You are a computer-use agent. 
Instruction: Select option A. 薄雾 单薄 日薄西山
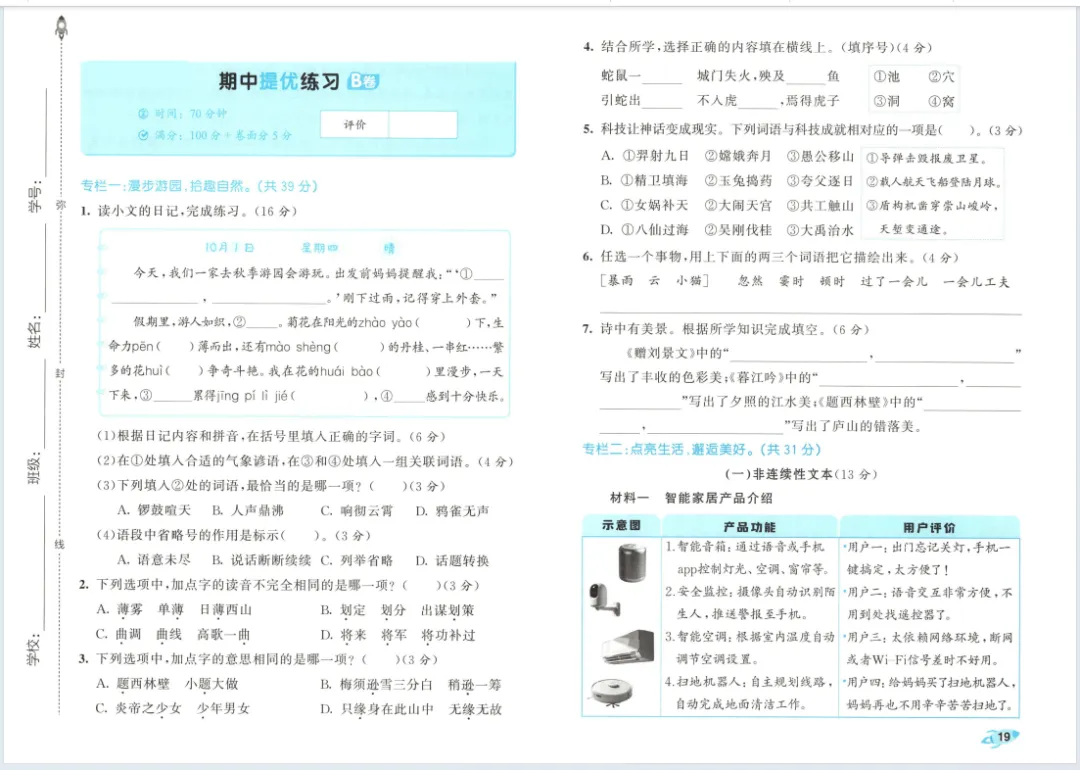click(x=174, y=610)
